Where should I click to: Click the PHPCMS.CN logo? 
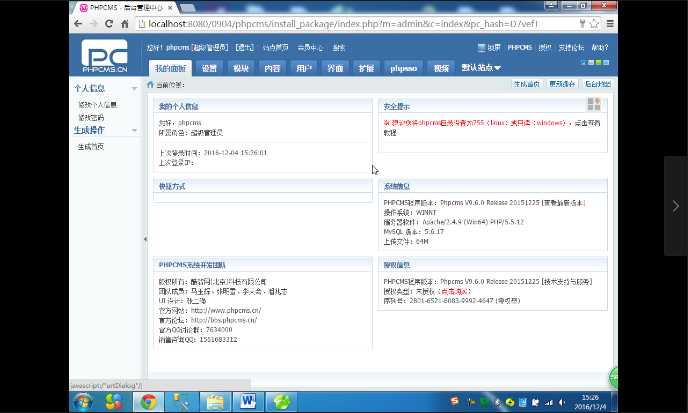point(104,55)
